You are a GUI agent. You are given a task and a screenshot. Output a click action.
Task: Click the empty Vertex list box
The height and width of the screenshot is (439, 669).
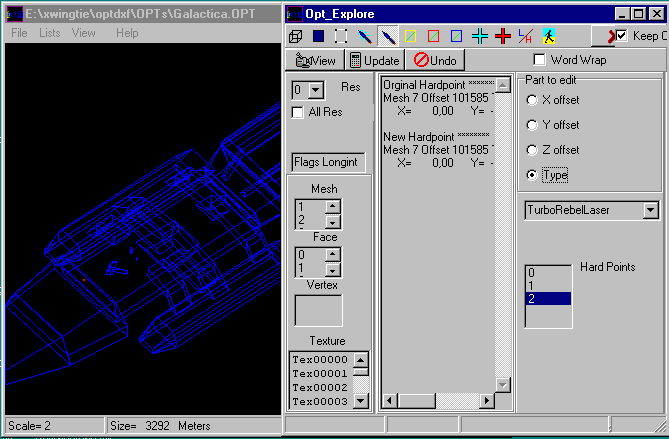point(319,310)
